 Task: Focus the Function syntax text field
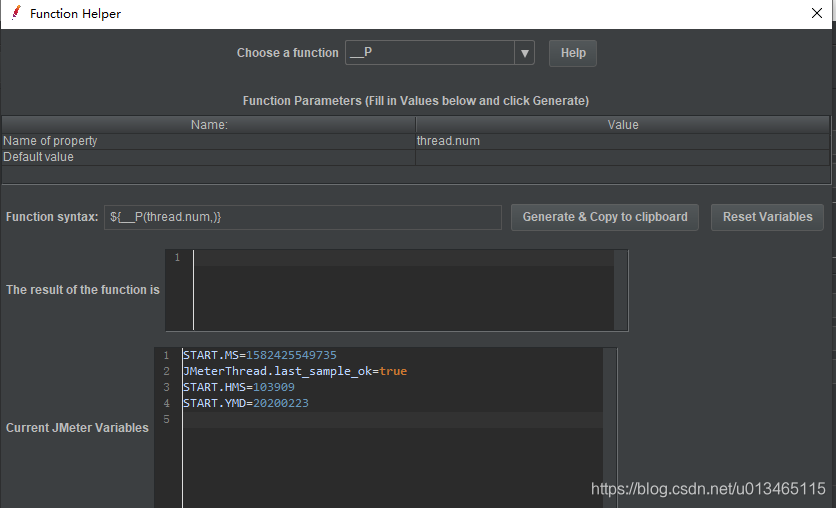pos(302,217)
